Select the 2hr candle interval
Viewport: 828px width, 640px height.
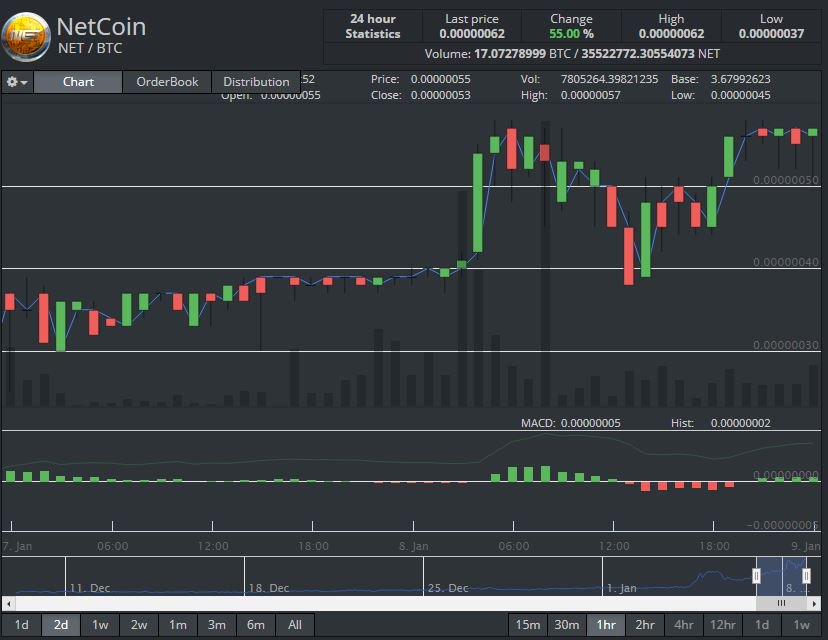tap(644, 624)
